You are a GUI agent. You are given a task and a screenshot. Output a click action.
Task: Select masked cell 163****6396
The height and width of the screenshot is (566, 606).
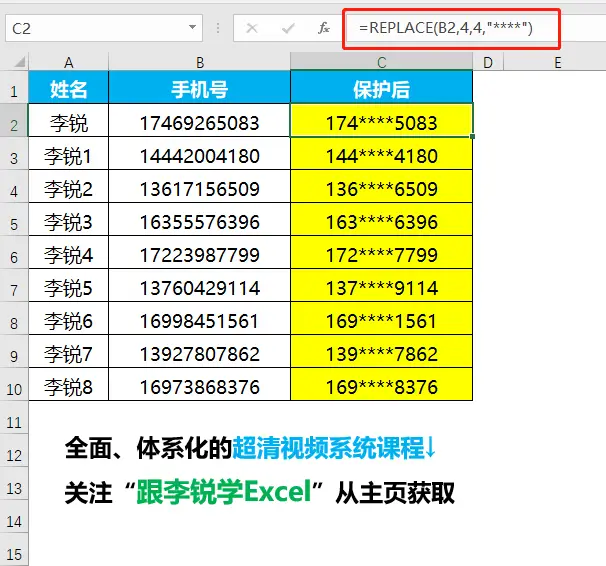(381, 219)
